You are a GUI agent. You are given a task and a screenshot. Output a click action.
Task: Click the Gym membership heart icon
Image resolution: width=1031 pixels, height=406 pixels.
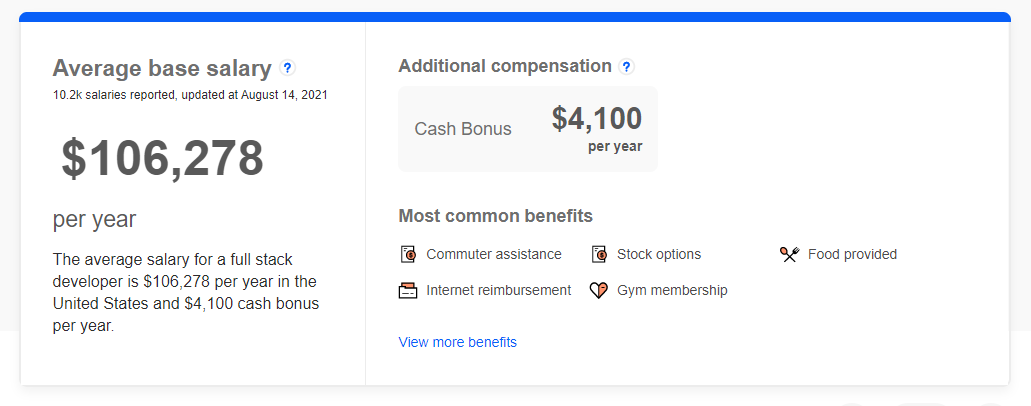click(598, 290)
